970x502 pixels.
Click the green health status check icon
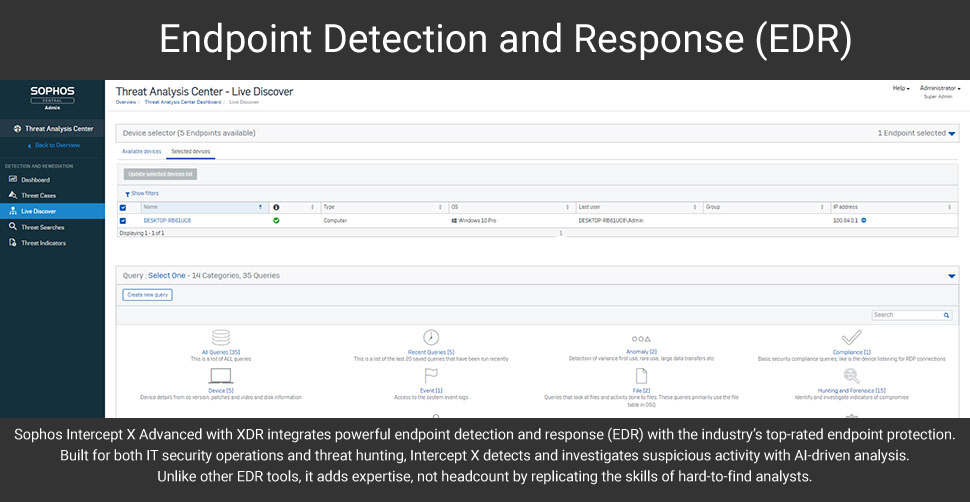tap(276, 220)
